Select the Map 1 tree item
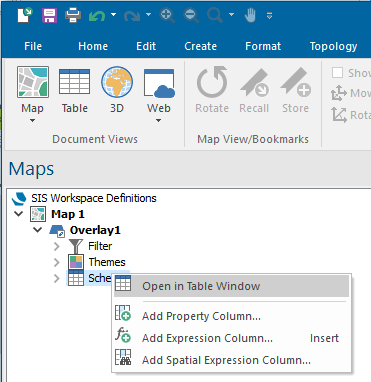Image resolution: width=371 pixels, height=382 pixels. pos(68,214)
